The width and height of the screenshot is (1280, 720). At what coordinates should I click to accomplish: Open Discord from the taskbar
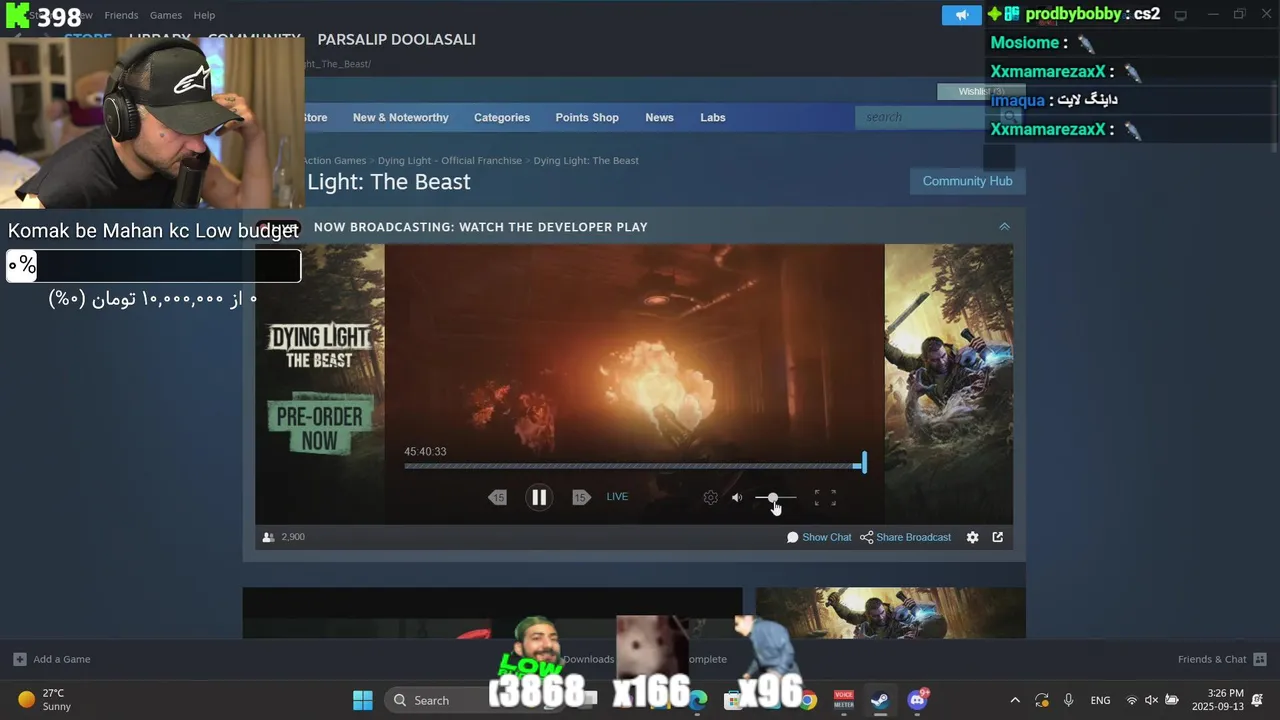point(917,700)
